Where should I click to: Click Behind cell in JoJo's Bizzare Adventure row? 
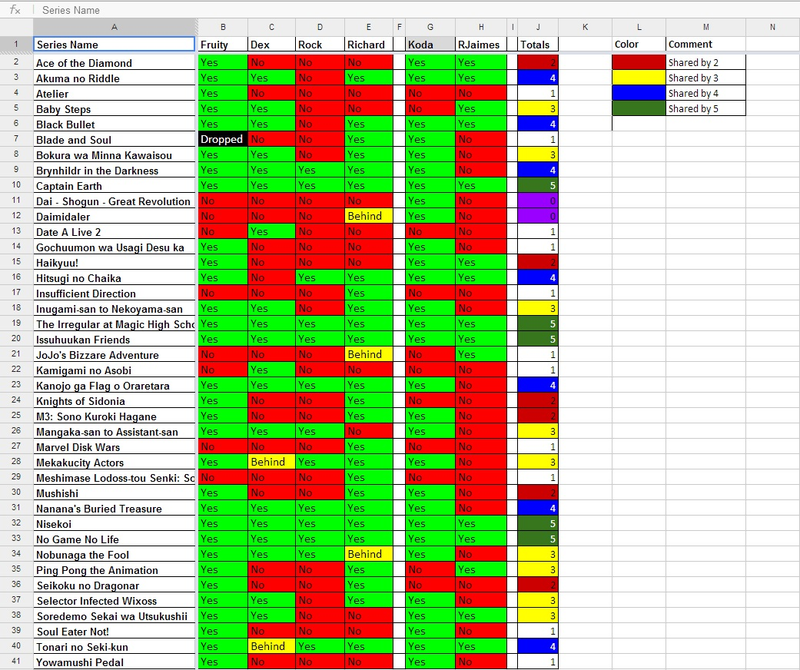point(369,354)
